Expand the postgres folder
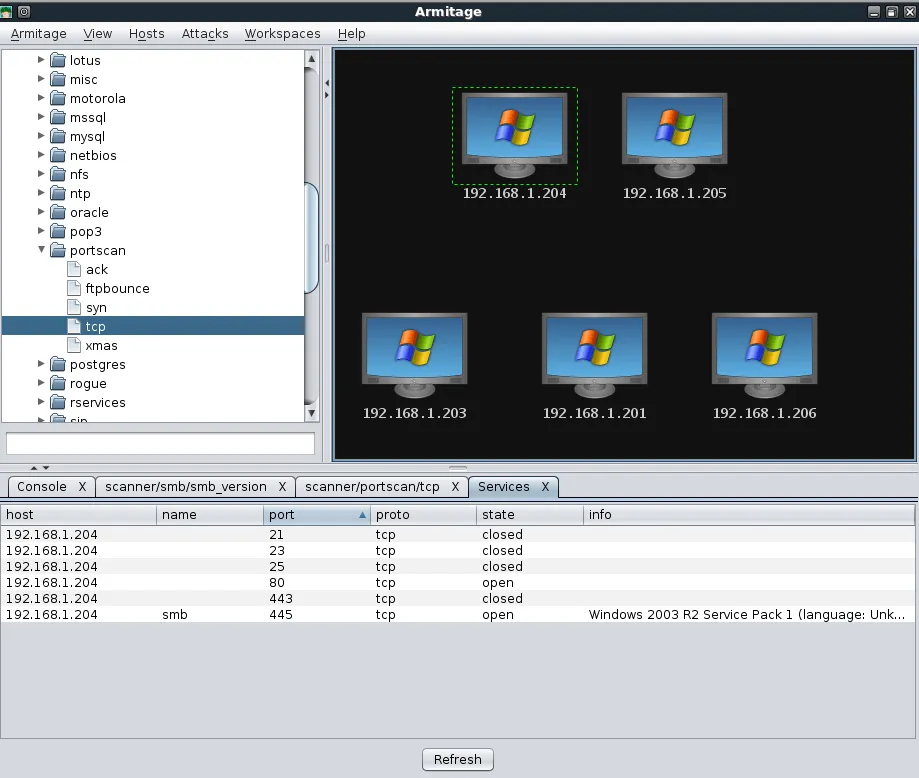This screenshot has height=778, width=919. (41, 365)
